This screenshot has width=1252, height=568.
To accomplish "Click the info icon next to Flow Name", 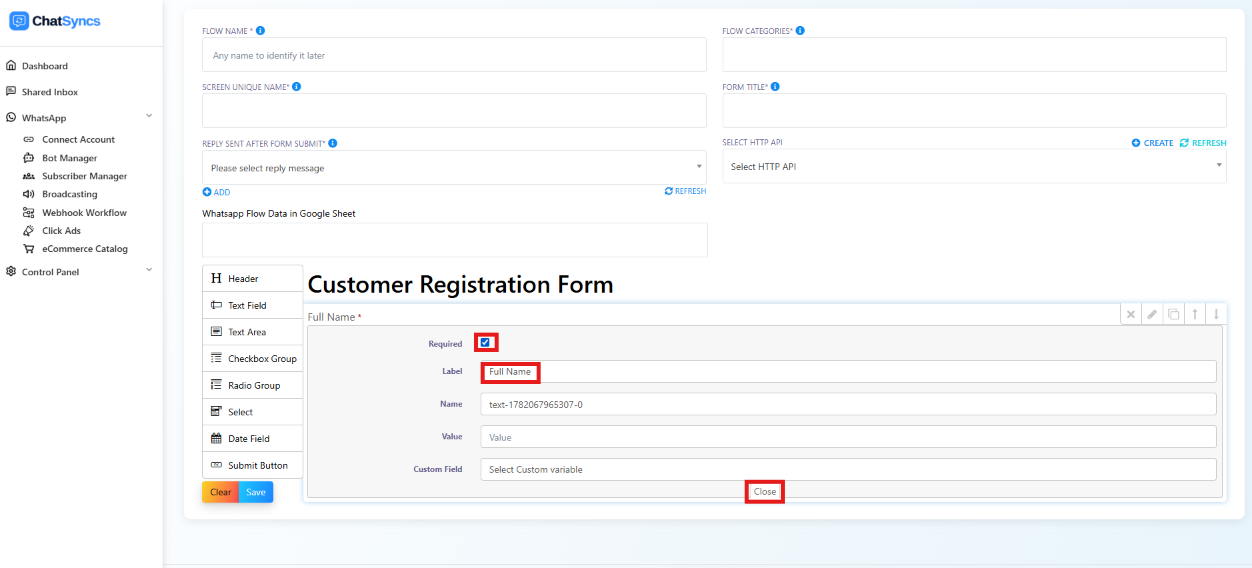I will click(x=260, y=31).
